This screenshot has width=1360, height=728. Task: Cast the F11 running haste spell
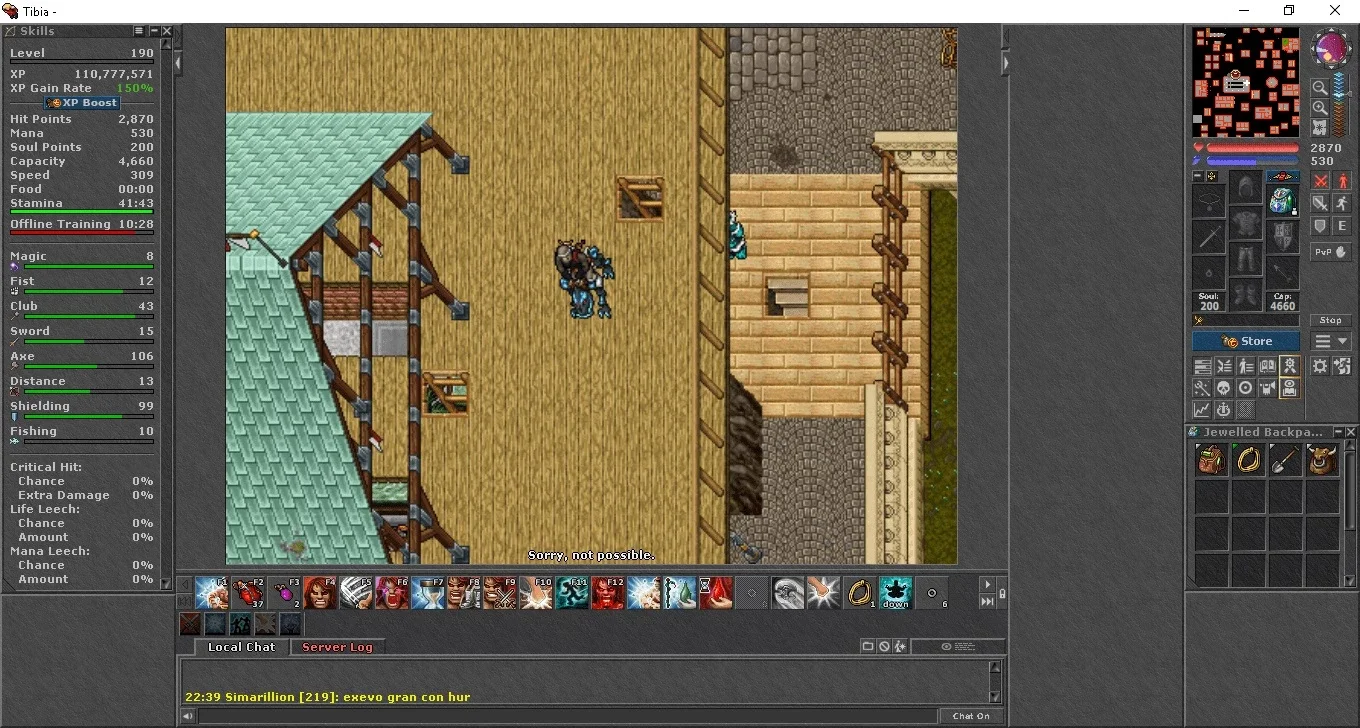pyautogui.click(x=572, y=593)
